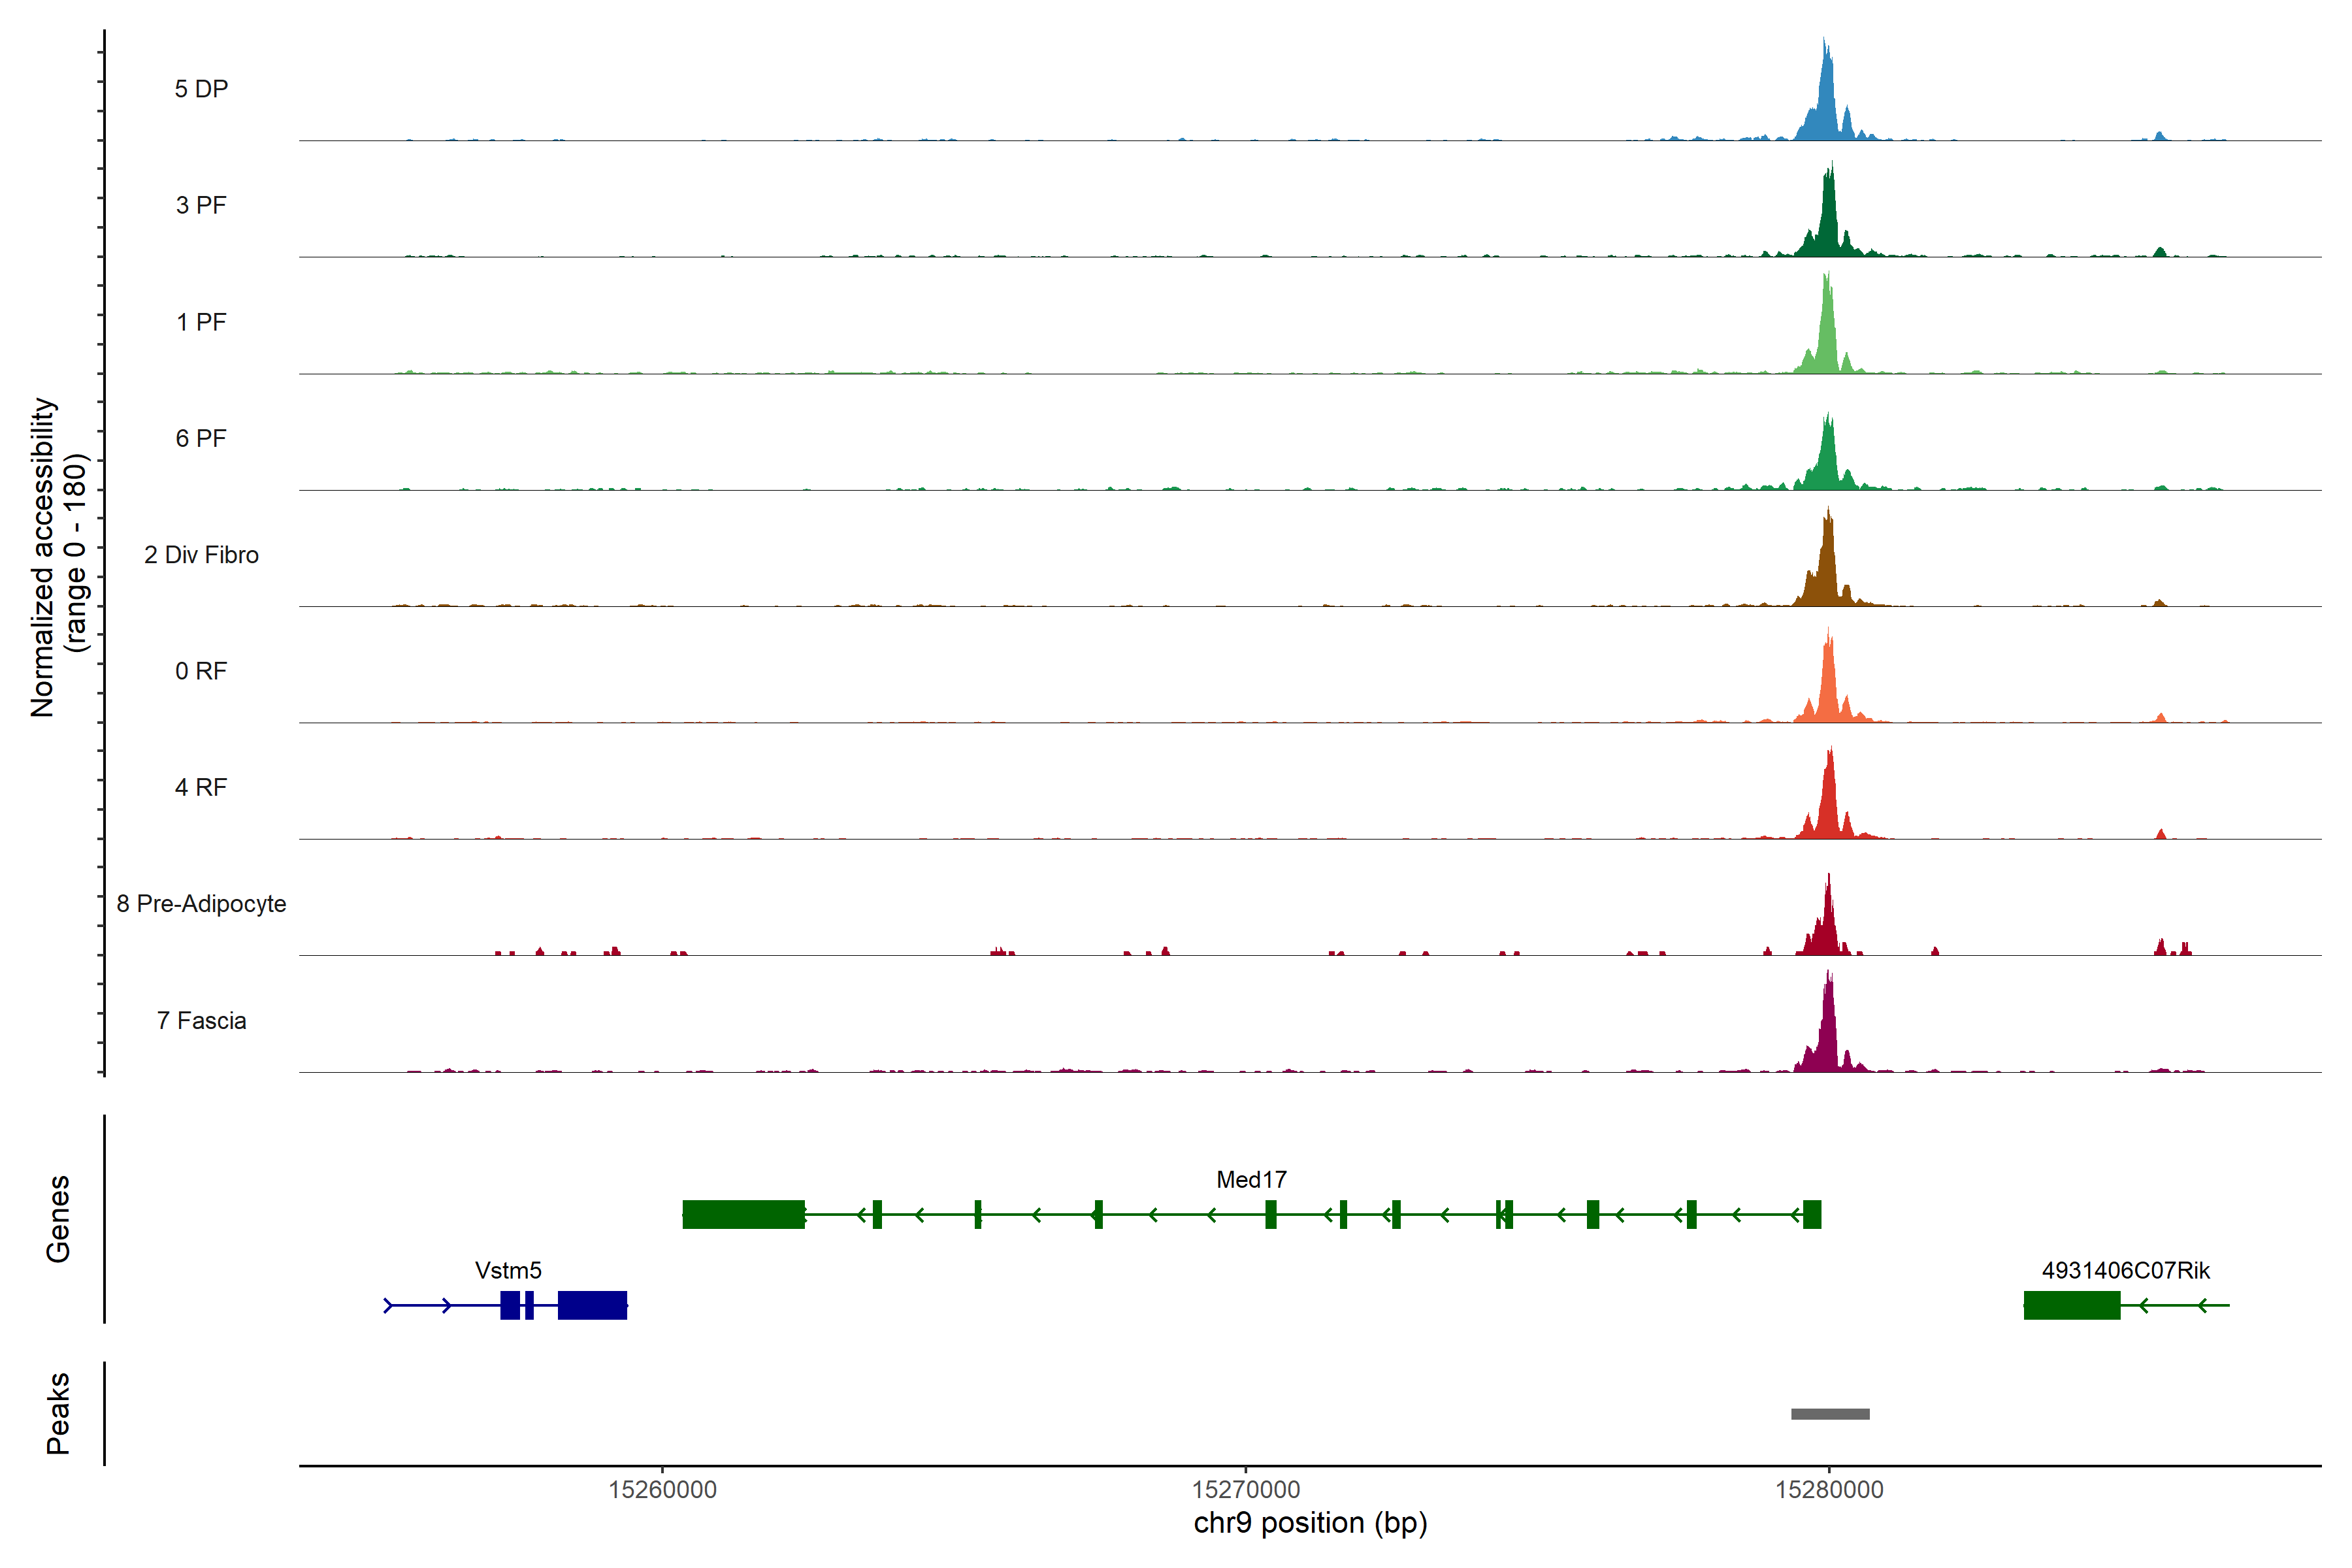The height and width of the screenshot is (1568, 2352).
Task: Click the 7 Fascia track label
Action: pyautogui.click(x=201, y=1020)
